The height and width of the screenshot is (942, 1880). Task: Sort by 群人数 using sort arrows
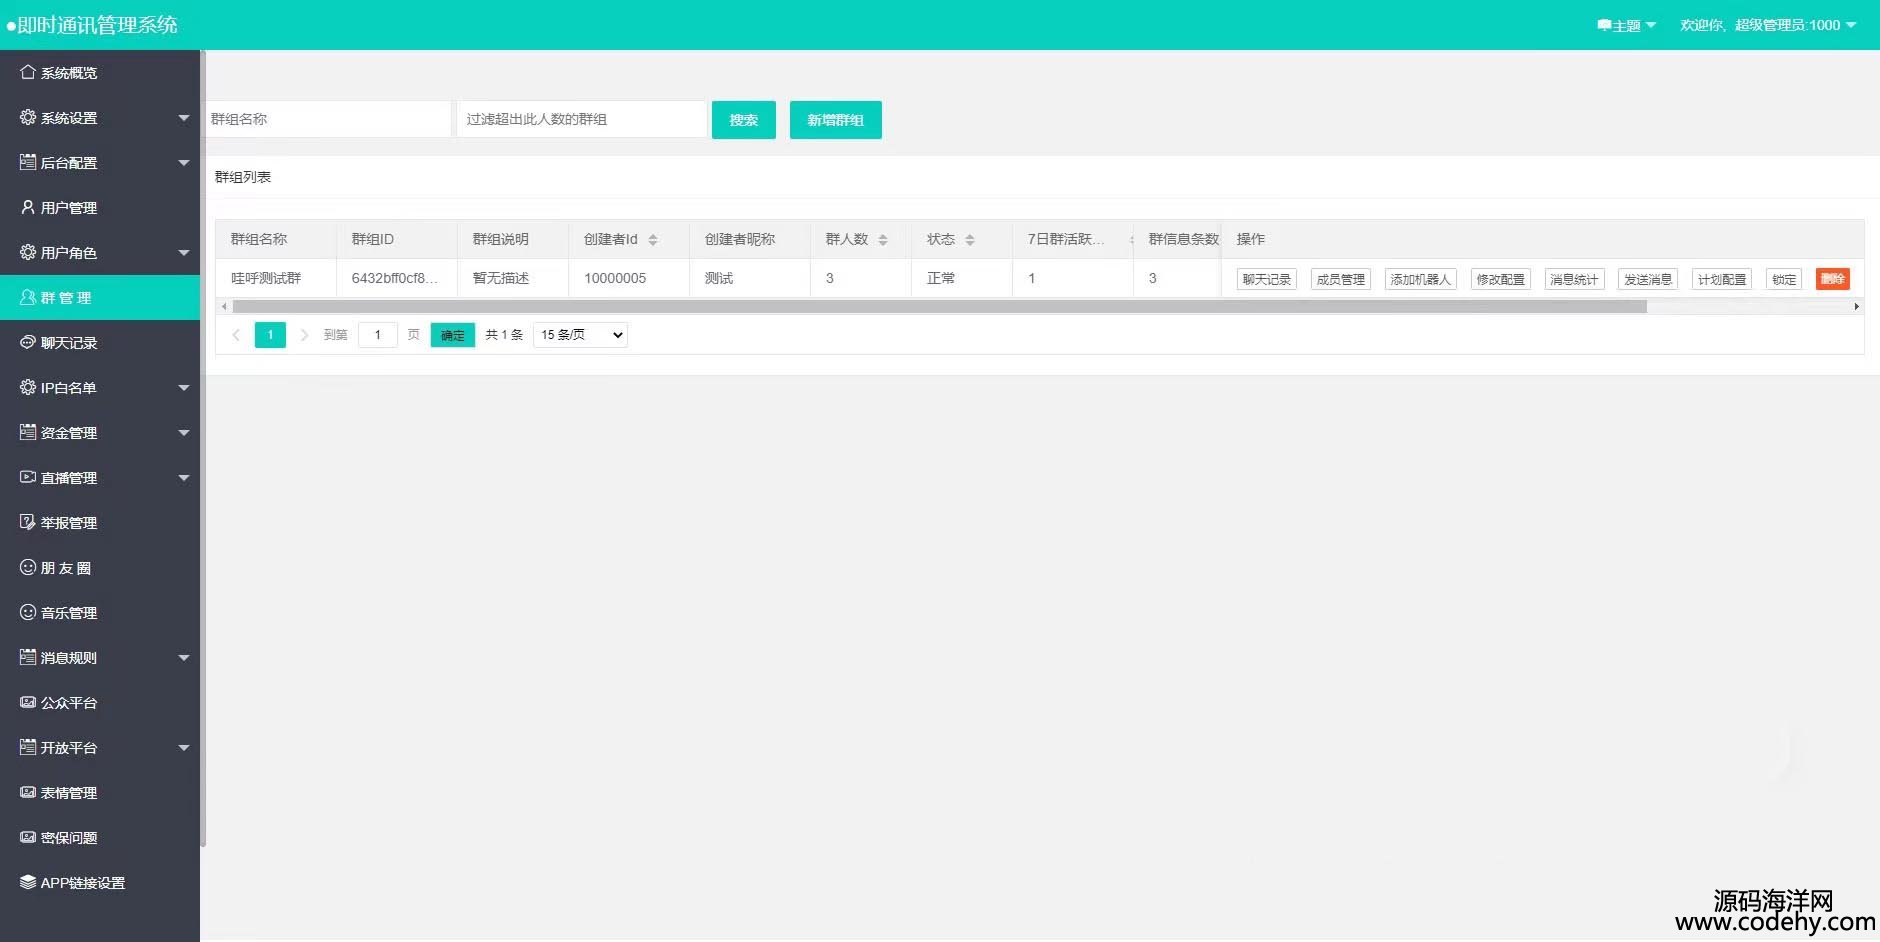pos(883,240)
